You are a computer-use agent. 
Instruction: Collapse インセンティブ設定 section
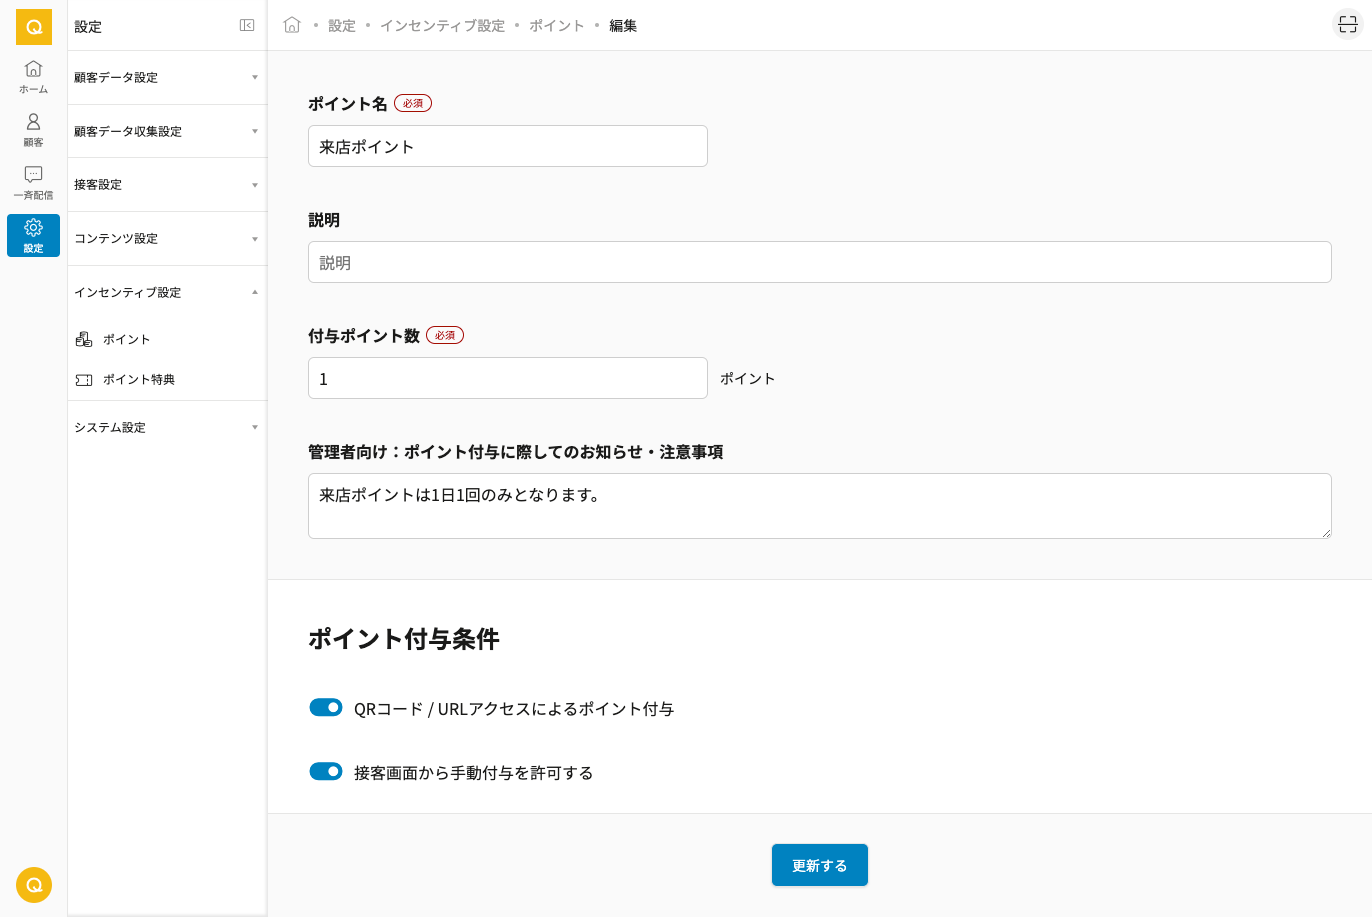pos(166,293)
